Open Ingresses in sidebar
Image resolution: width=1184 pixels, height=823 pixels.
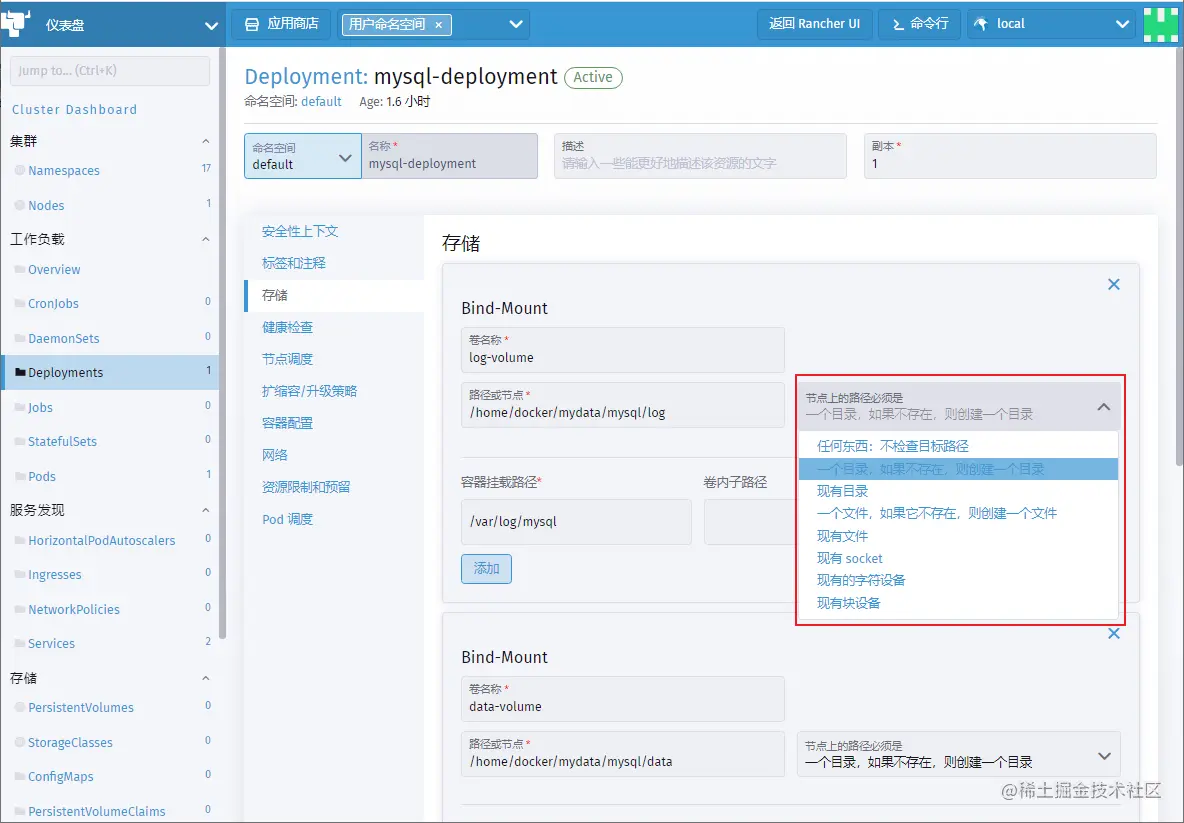(x=55, y=575)
